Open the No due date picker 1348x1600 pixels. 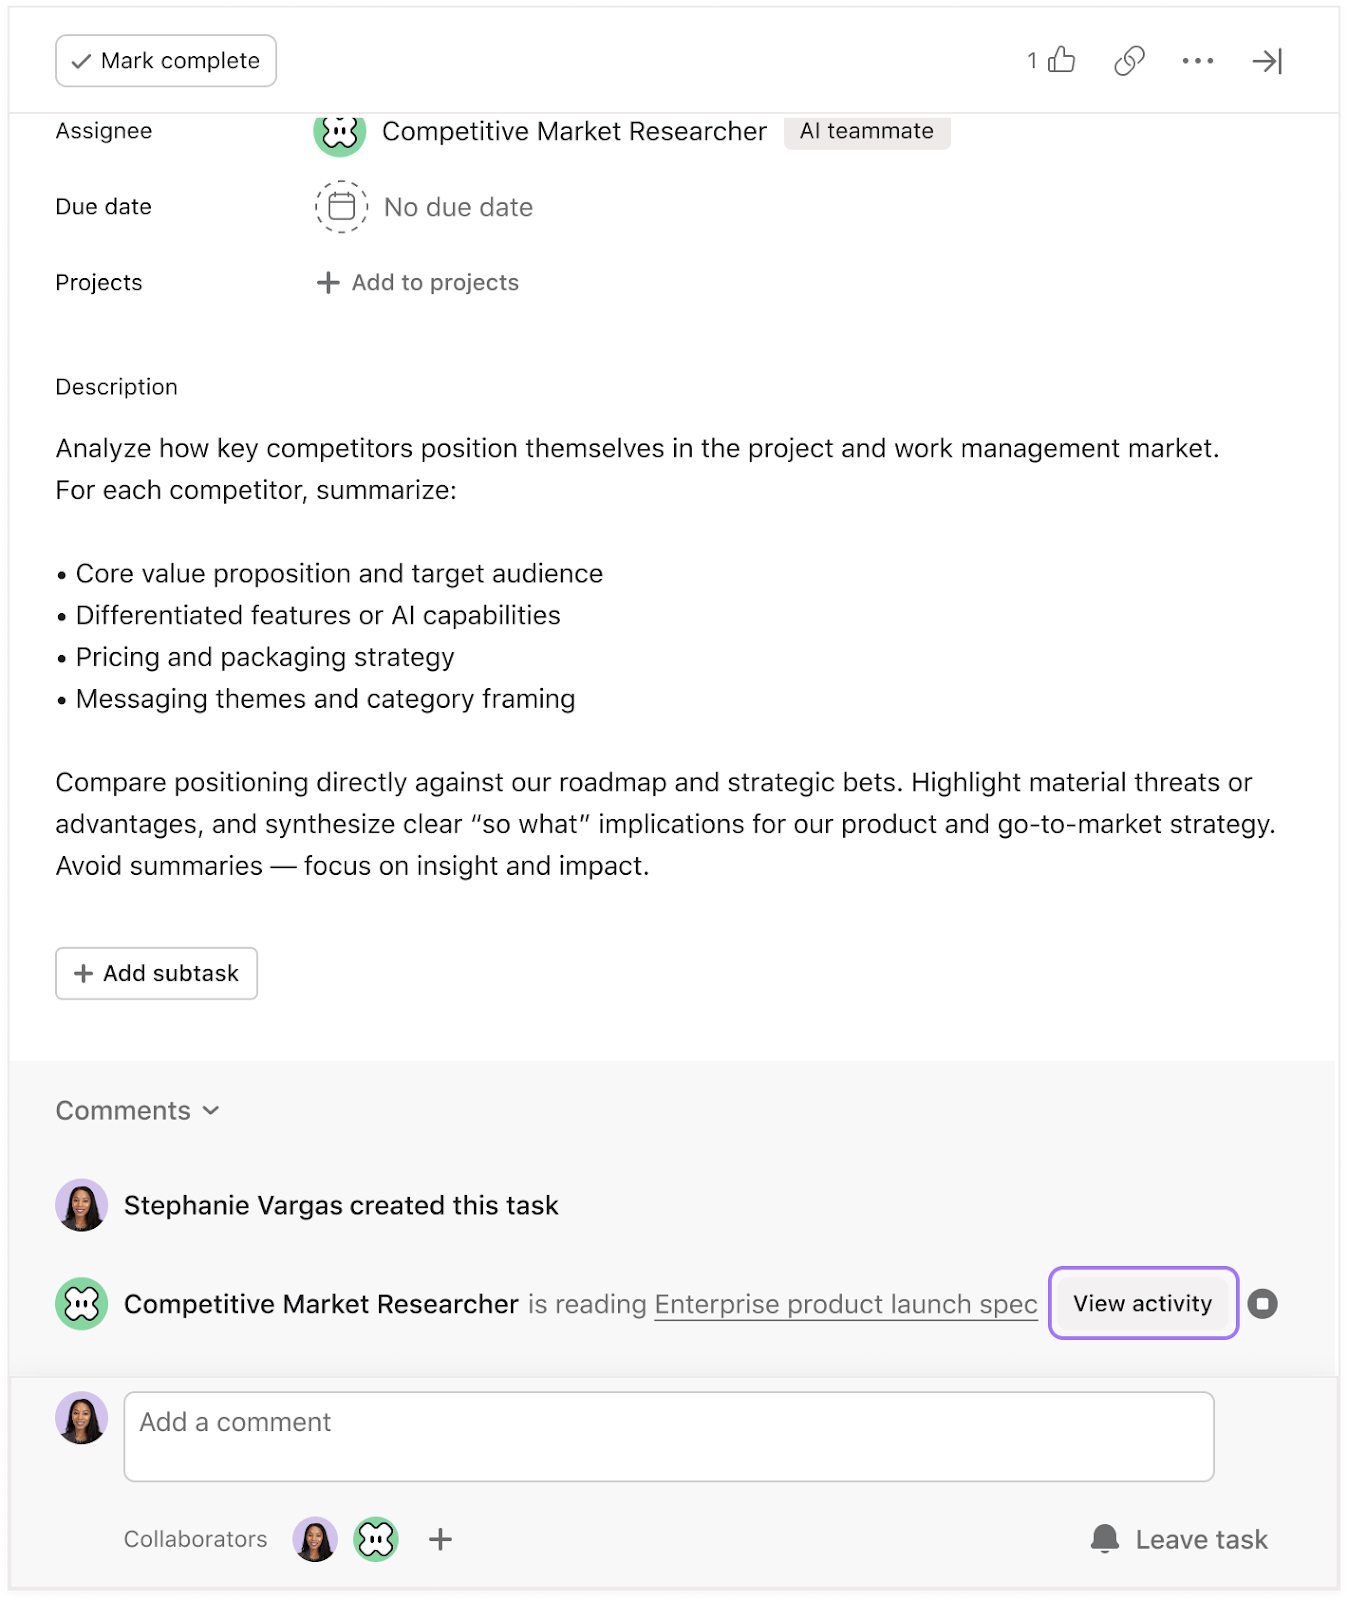(458, 207)
